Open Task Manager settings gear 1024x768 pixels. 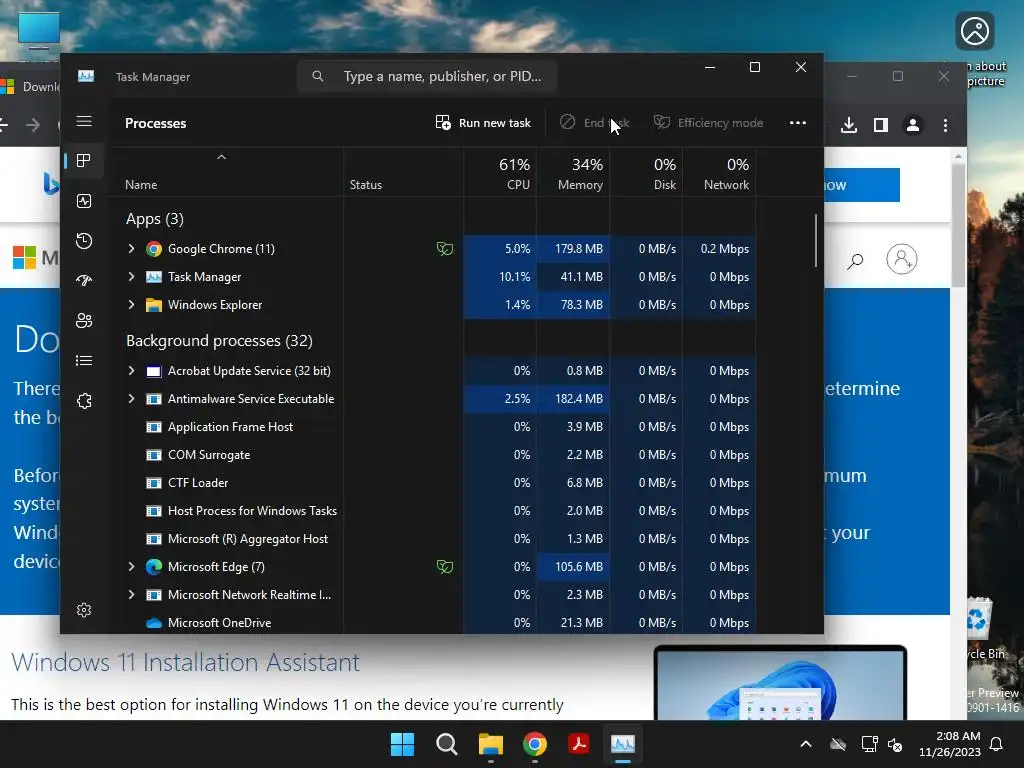click(84, 610)
